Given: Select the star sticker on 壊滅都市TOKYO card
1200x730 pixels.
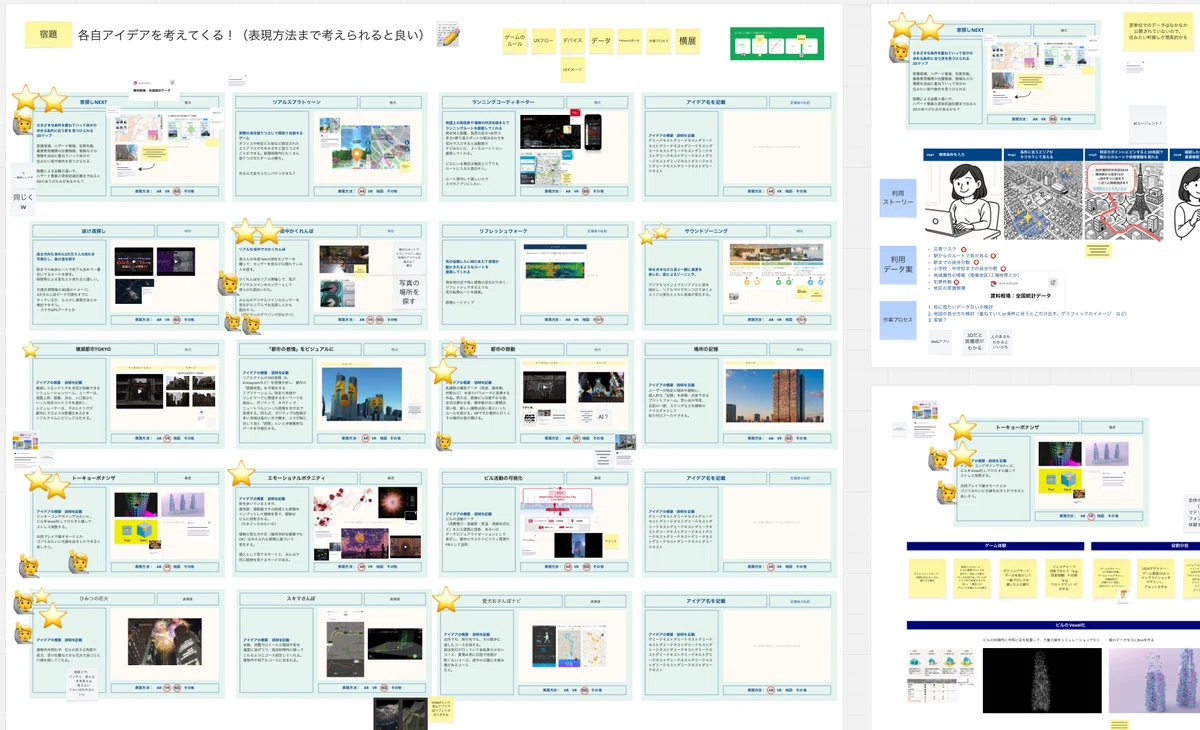Looking at the screenshot, I should tap(31, 350).
